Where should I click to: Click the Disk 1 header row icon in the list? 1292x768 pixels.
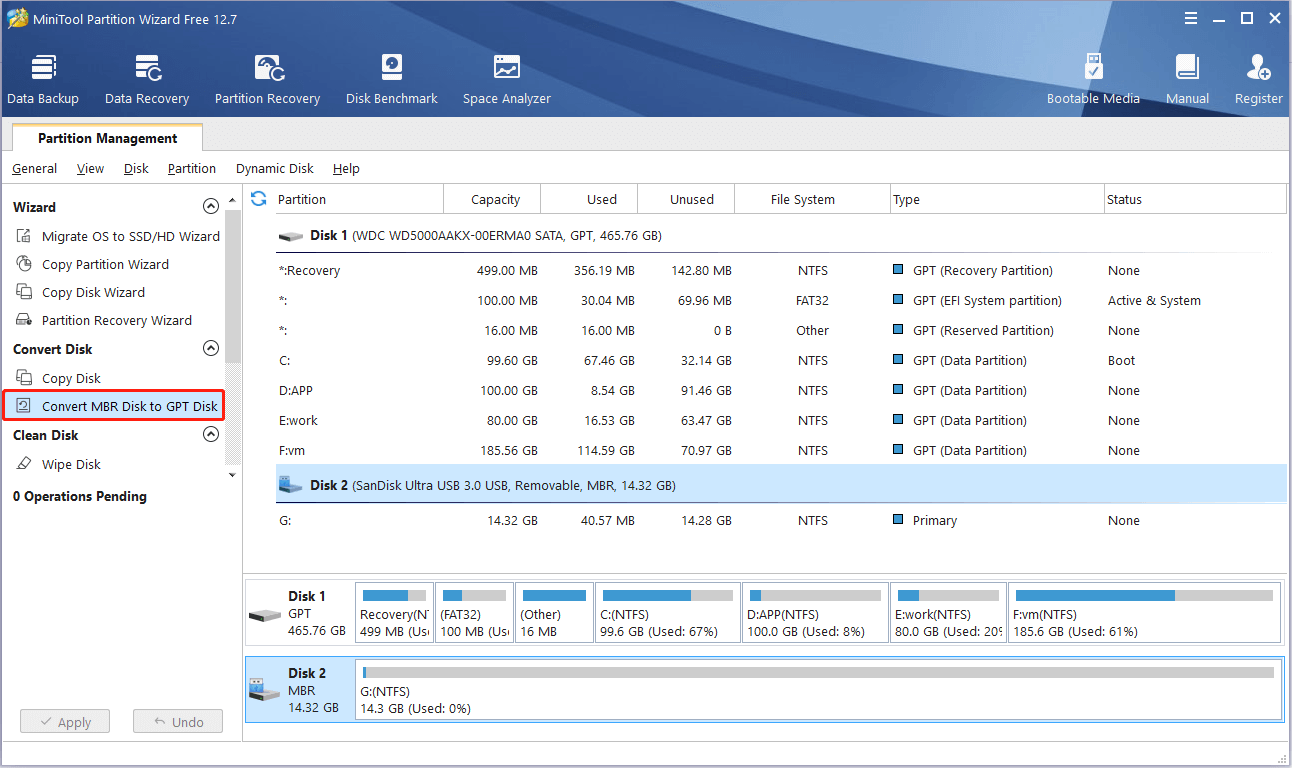[291, 236]
